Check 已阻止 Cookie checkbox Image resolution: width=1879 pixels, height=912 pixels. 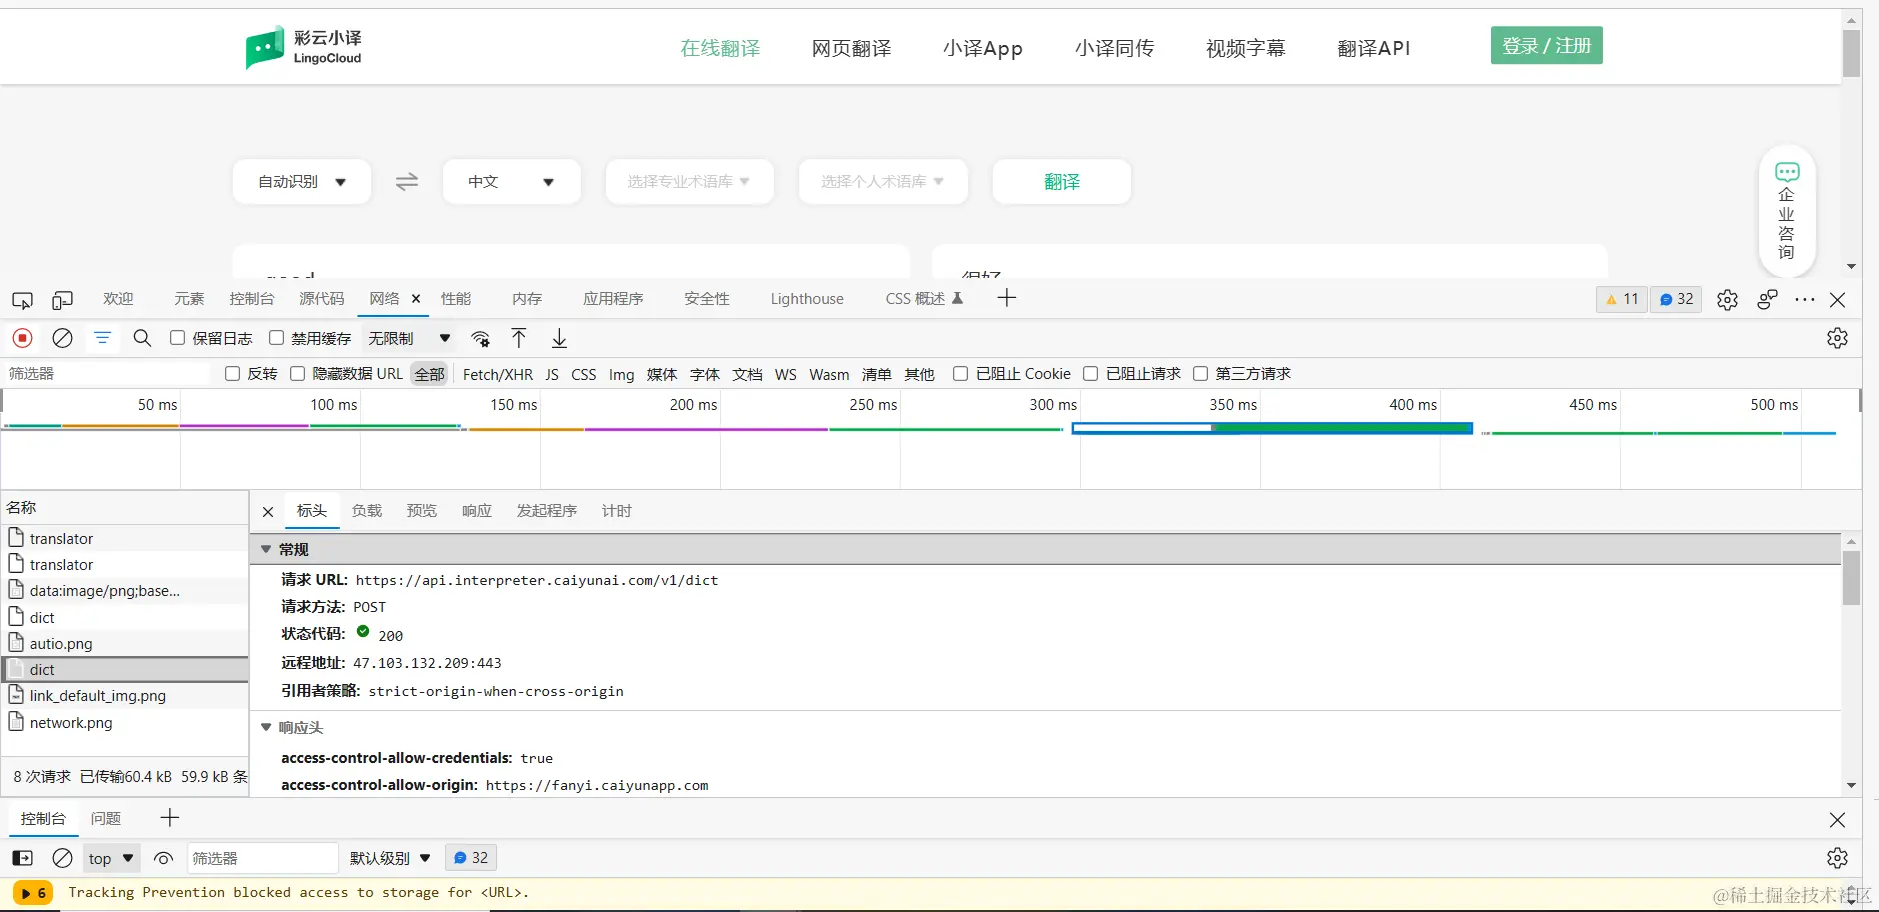[960, 374]
